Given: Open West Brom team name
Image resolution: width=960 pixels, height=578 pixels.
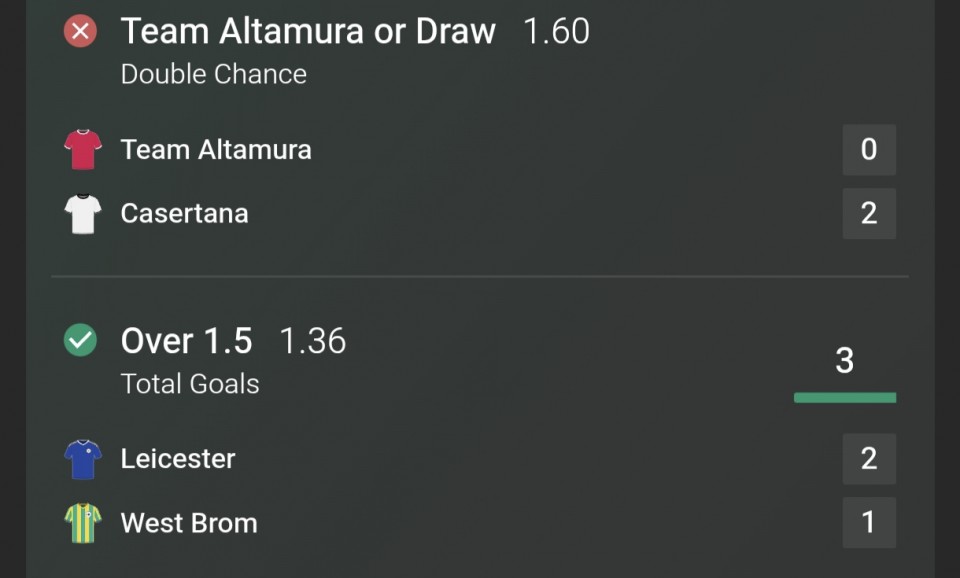Looking at the screenshot, I should click(x=189, y=523).
